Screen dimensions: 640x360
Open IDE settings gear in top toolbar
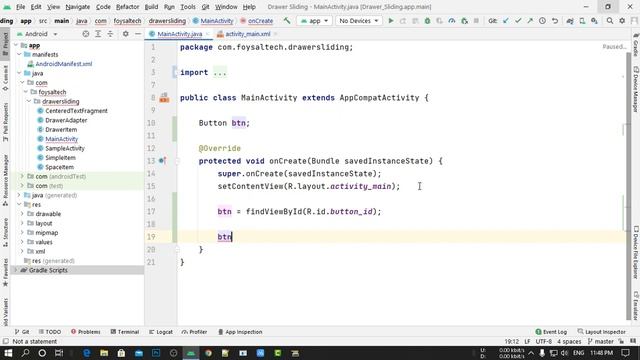click(622, 20)
